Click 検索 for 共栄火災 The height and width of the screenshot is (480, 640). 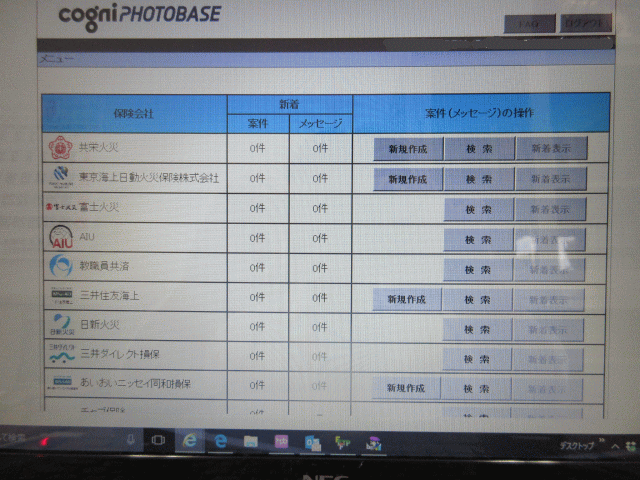[x=480, y=149]
